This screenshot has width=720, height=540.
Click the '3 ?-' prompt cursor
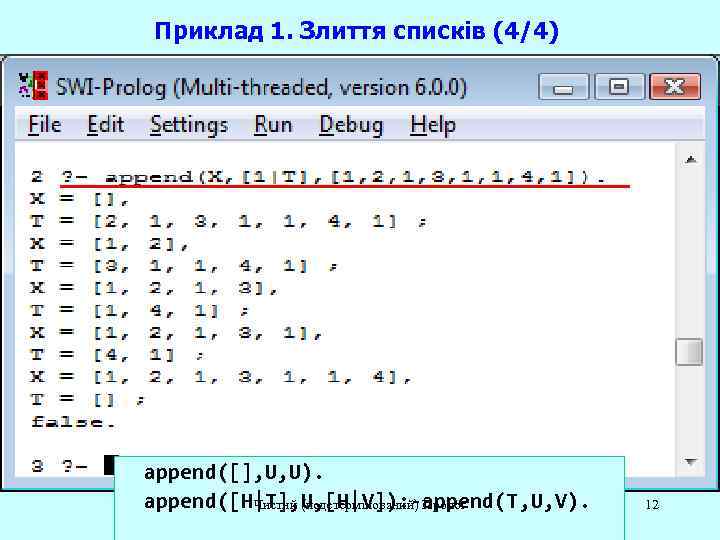(109, 466)
